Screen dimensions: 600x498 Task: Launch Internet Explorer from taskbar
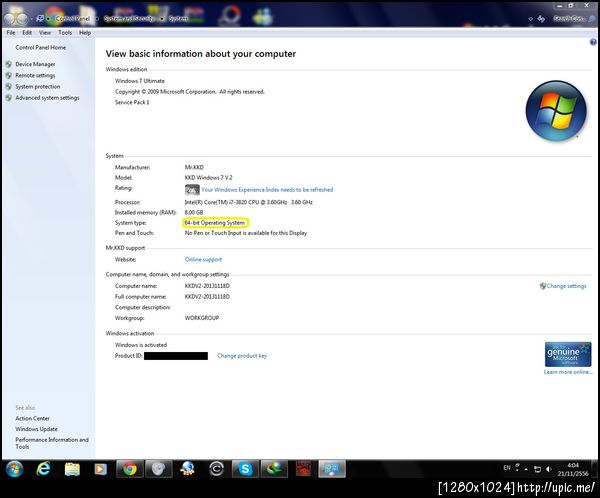(x=44, y=469)
